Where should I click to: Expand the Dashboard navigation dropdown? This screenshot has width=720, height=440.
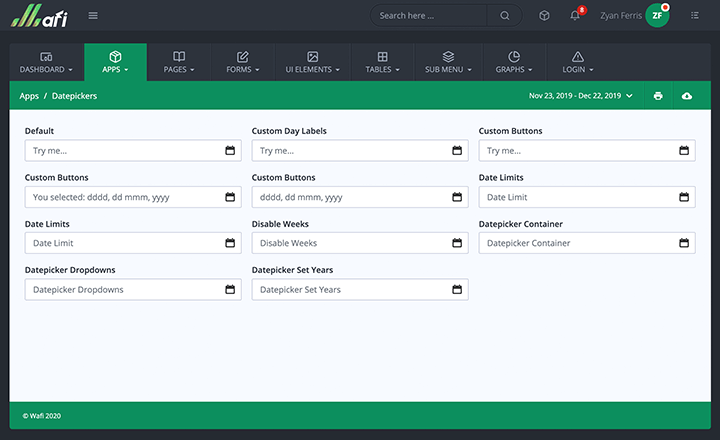point(46,62)
